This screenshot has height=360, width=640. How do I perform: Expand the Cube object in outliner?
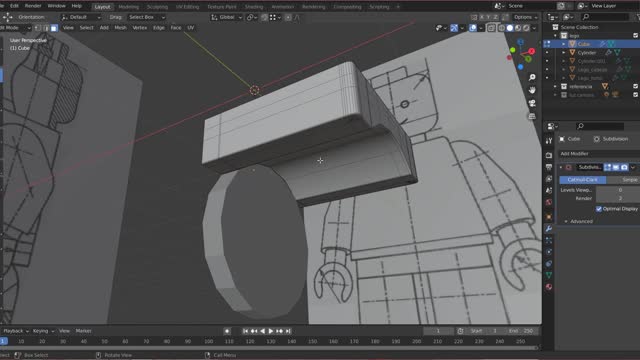tap(564, 44)
